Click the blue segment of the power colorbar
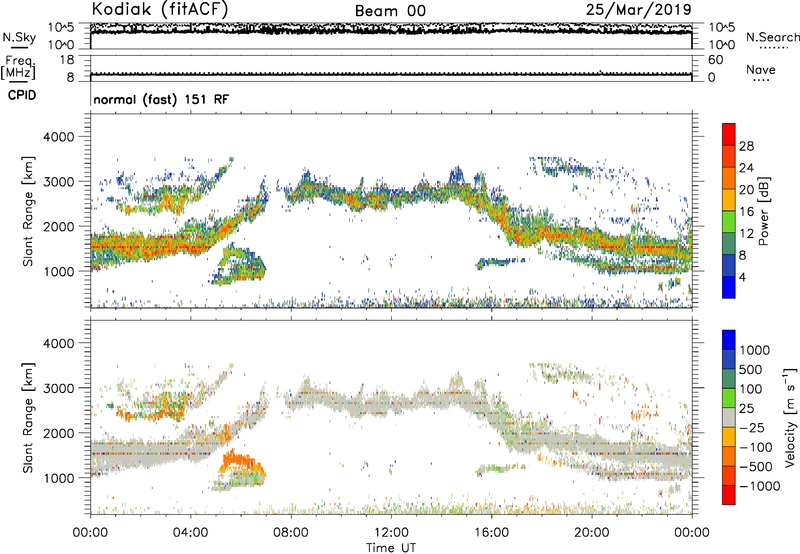The image size is (800, 554). pos(729,287)
